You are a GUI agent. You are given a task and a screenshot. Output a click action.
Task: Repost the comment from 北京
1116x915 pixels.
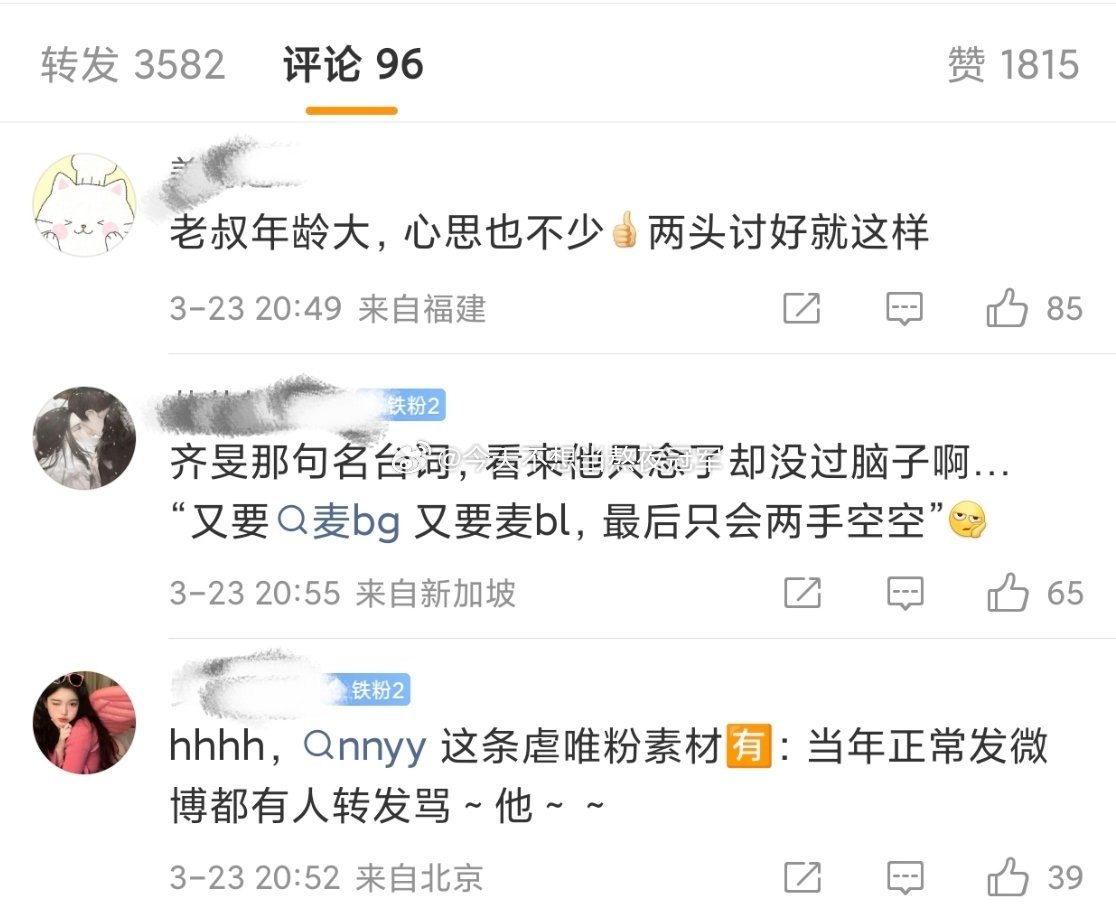(802, 877)
